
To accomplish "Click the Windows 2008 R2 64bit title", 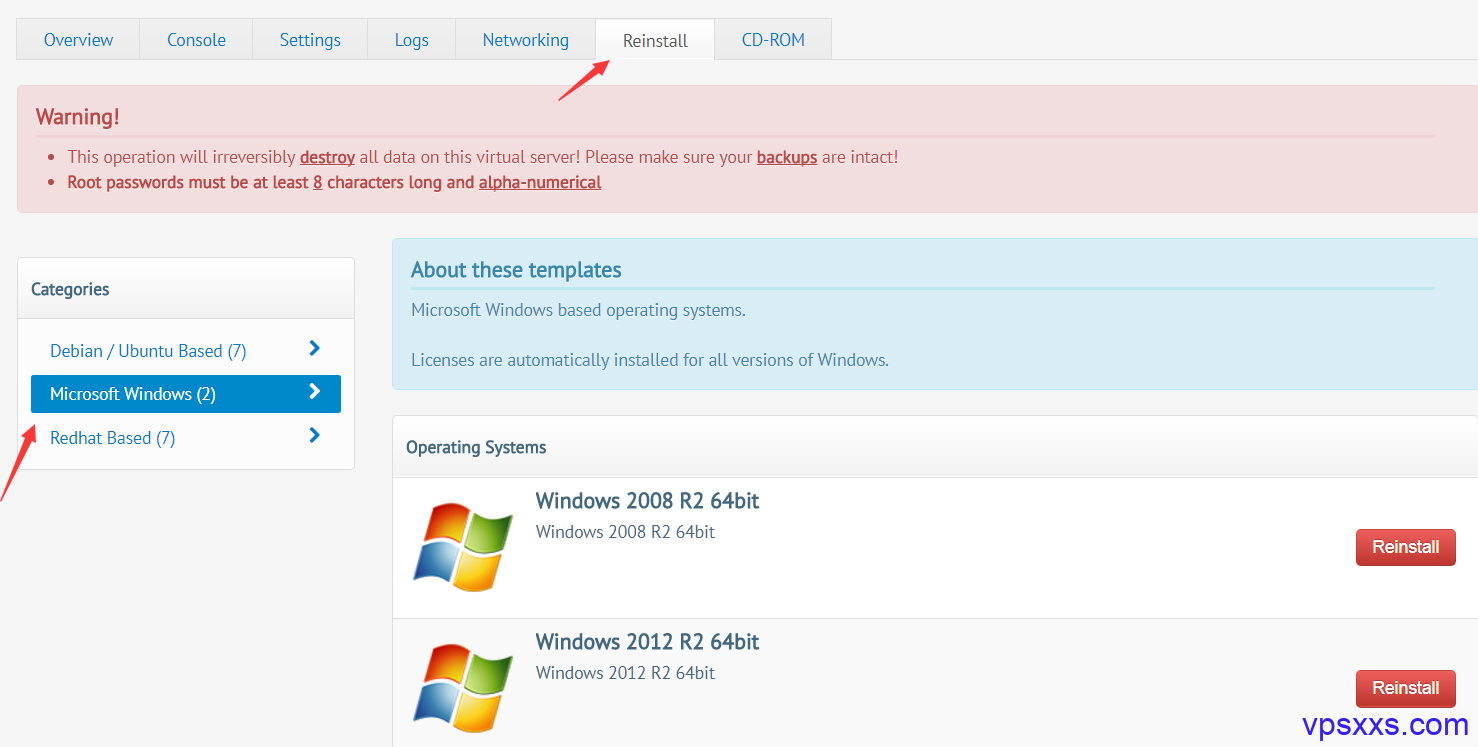I will coord(647,501).
